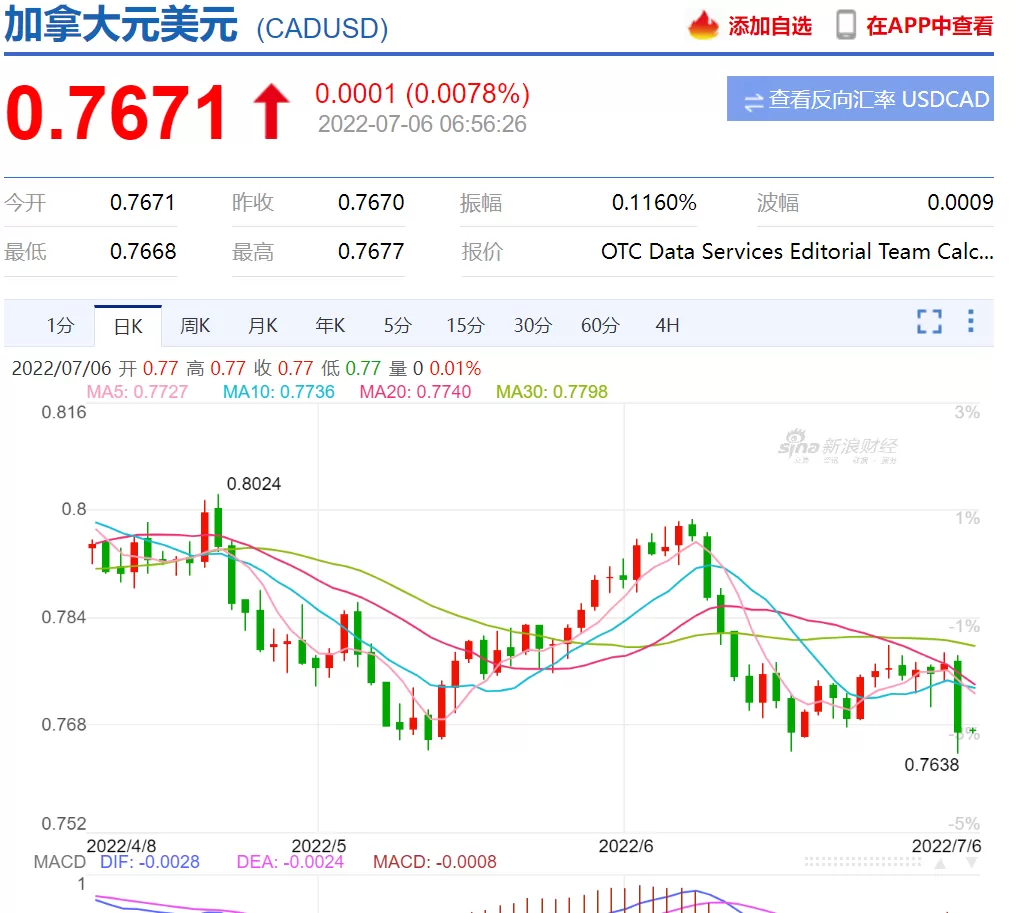Select the 周K weekly chart tab

click(195, 325)
